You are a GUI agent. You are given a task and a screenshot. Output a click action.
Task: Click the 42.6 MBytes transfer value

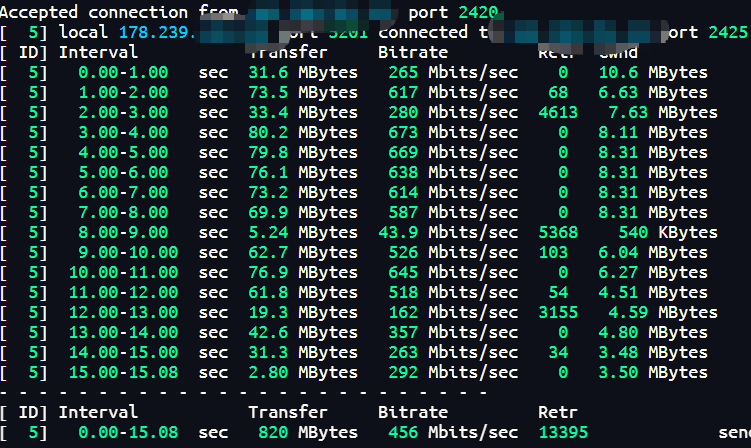(x=303, y=333)
